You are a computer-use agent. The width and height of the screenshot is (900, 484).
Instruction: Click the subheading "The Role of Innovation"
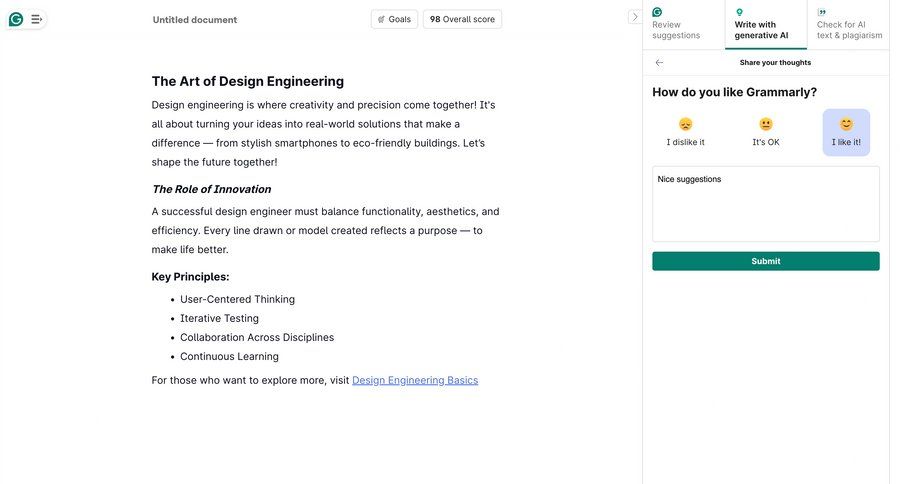(212, 189)
